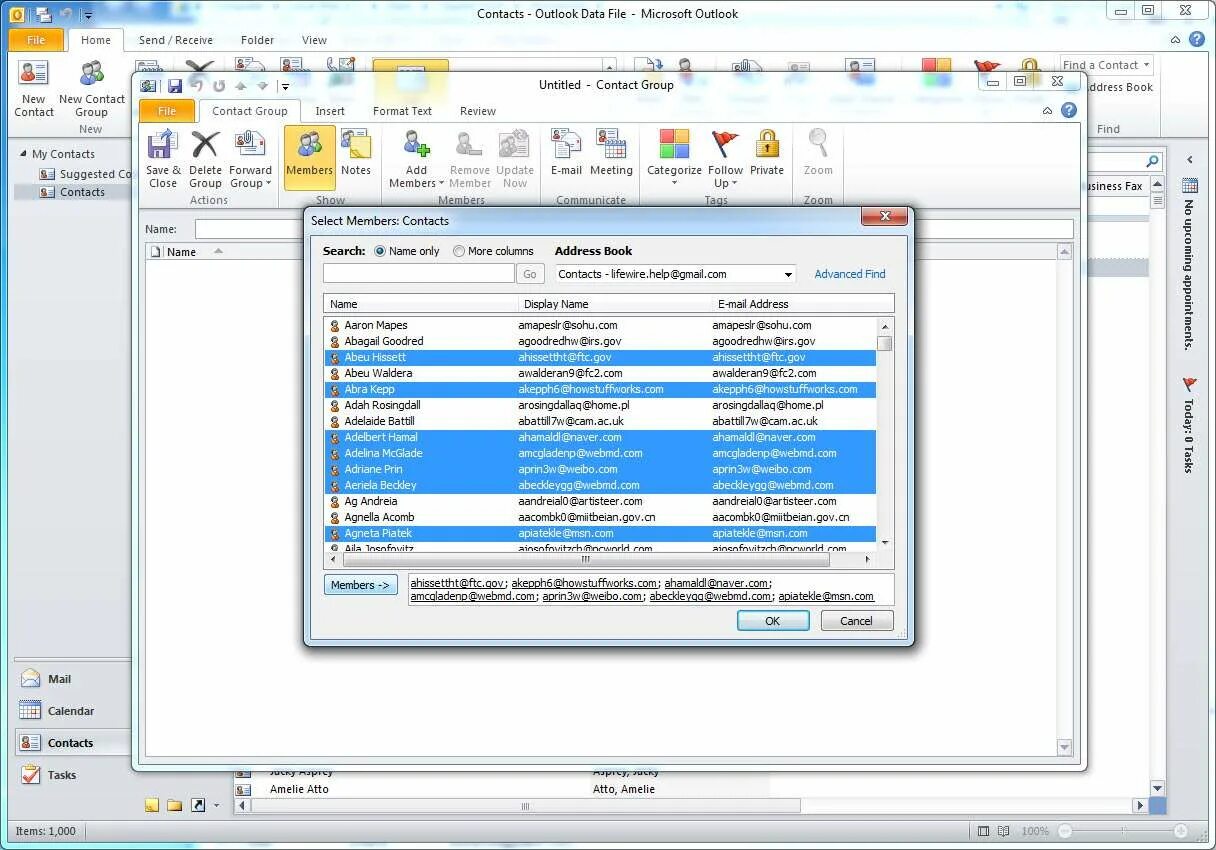Select Adah Rosingdall contact row
The width and height of the screenshot is (1216, 850).
[x=600, y=405]
